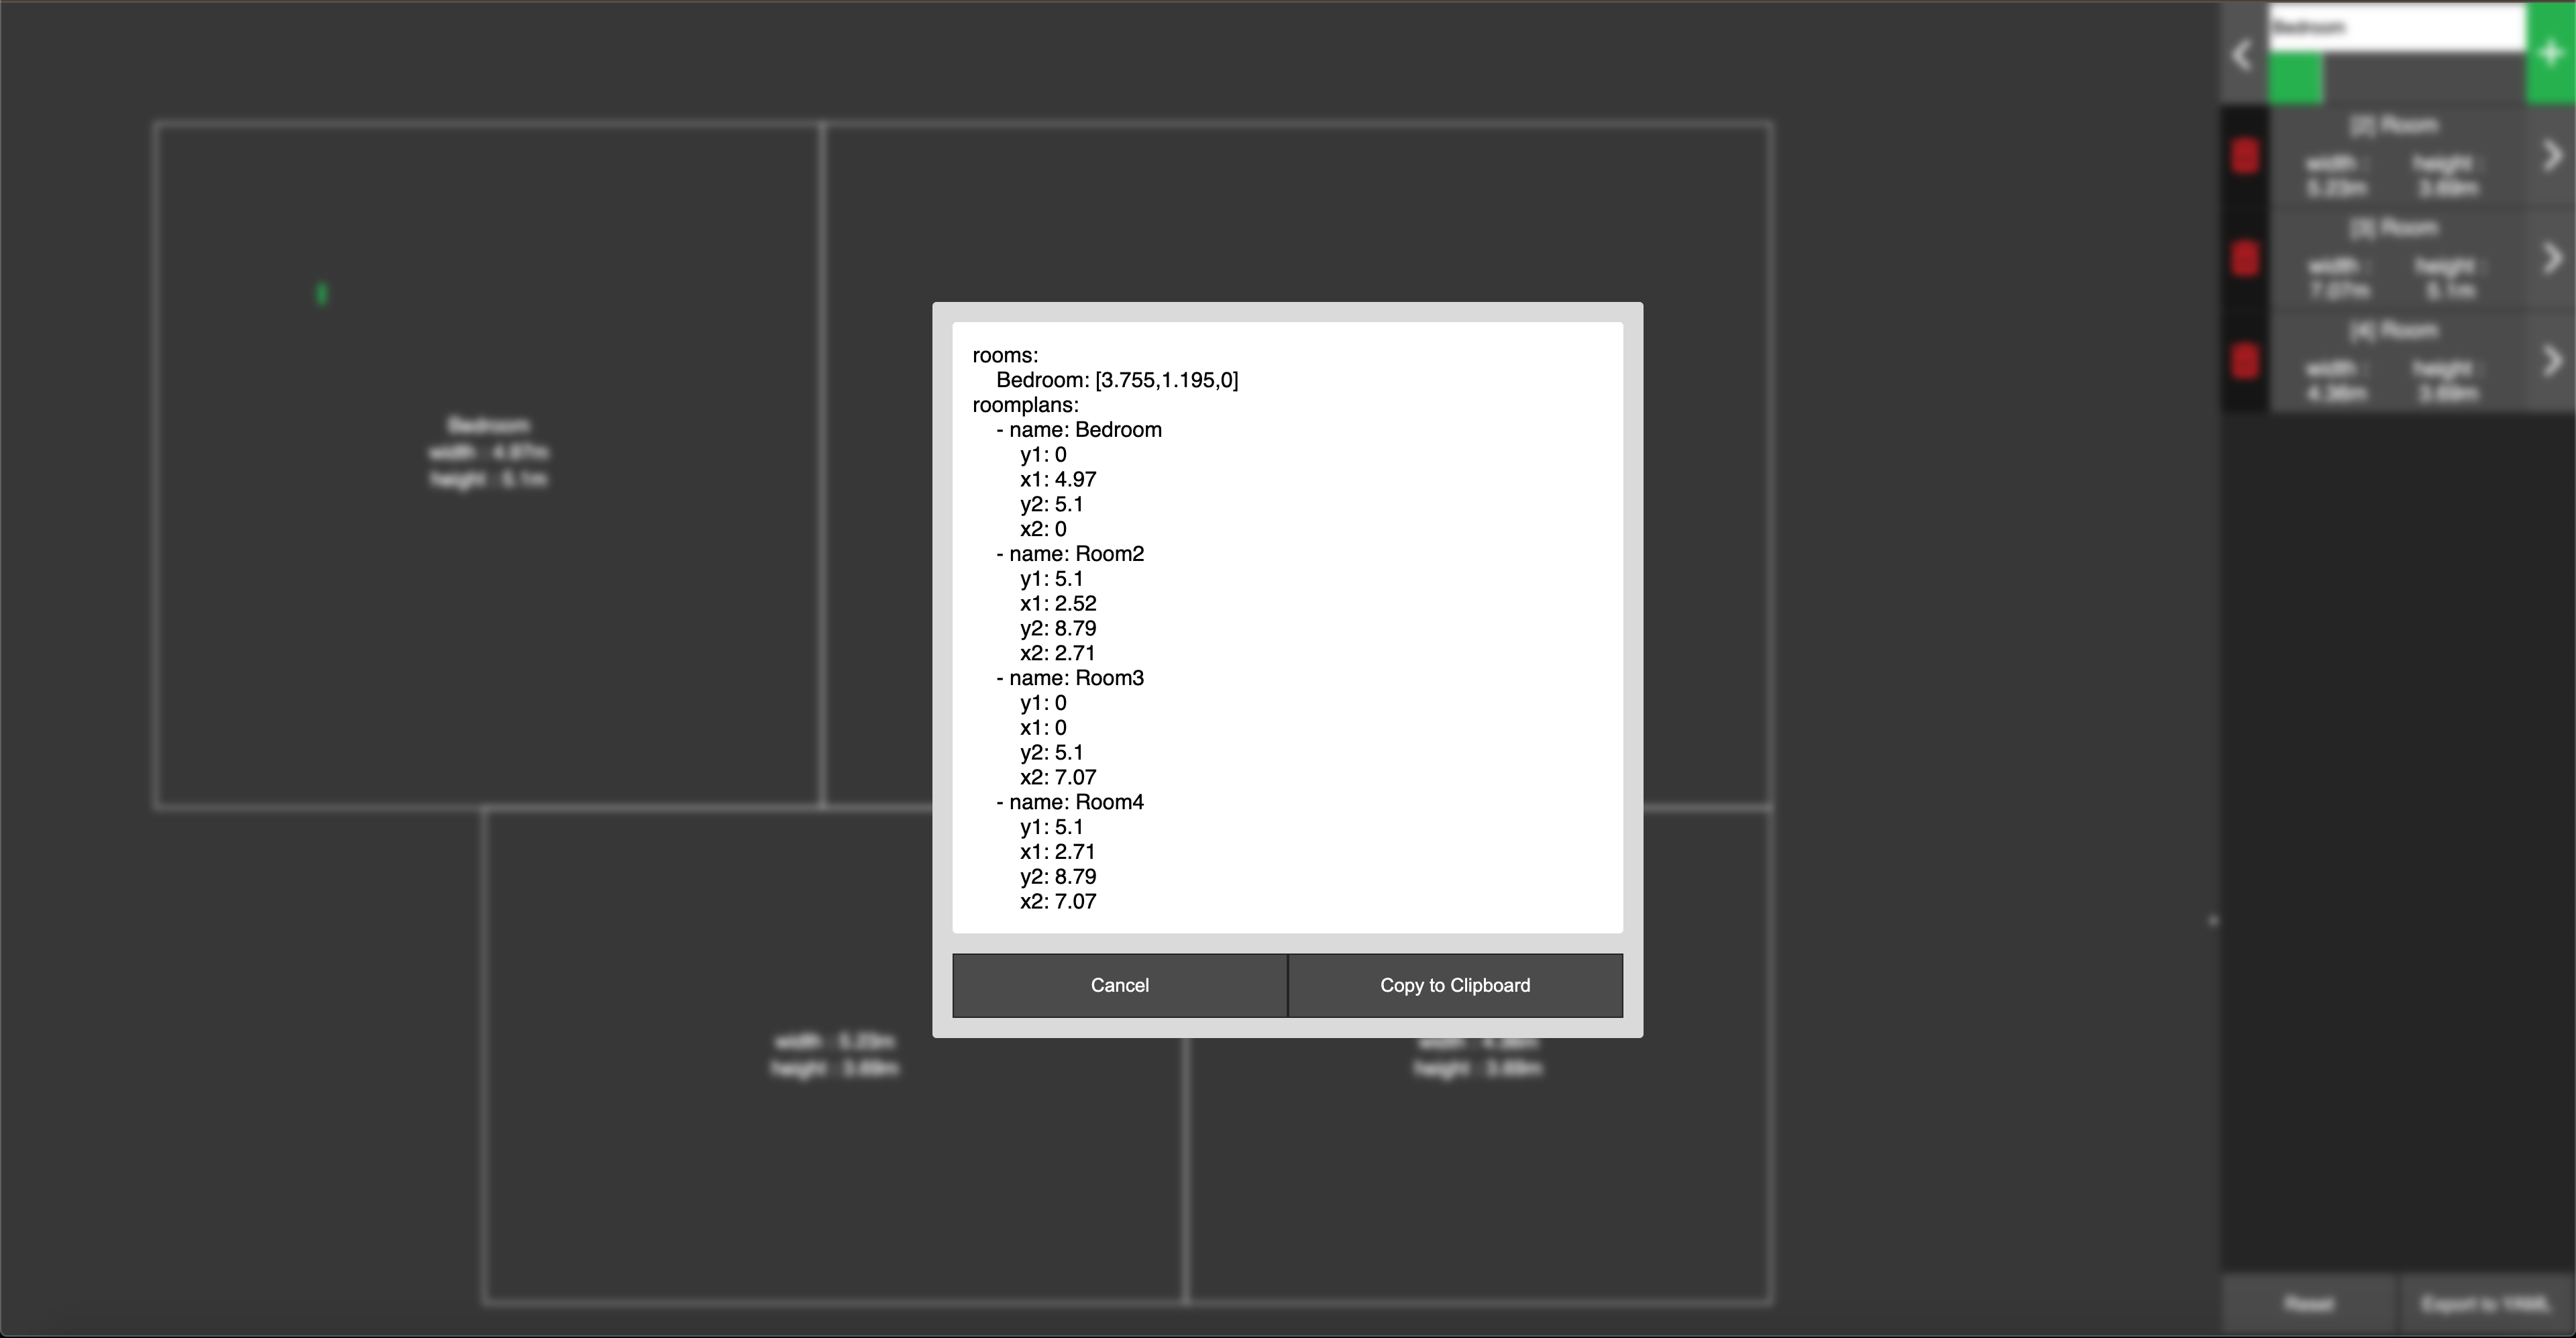Click the 'x1: 0' line under Room3
The height and width of the screenshot is (1338, 2576).
(1043, 728)
